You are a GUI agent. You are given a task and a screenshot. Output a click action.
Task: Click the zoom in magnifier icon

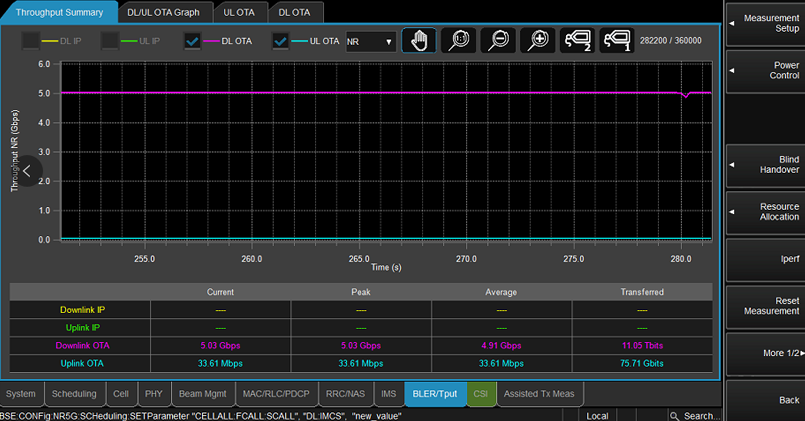[538, 41]
